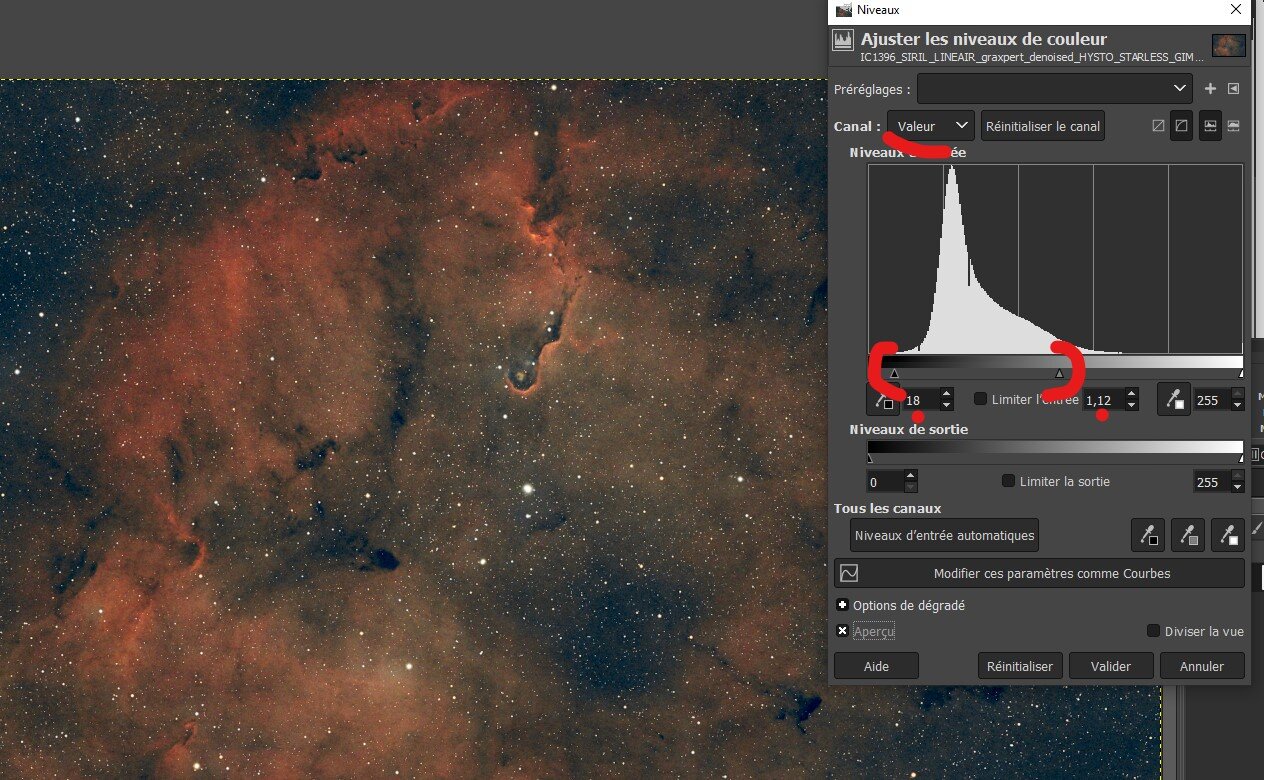Adjust levels perceptually icon
The image size is (1264, 780).
(1181, 126)
